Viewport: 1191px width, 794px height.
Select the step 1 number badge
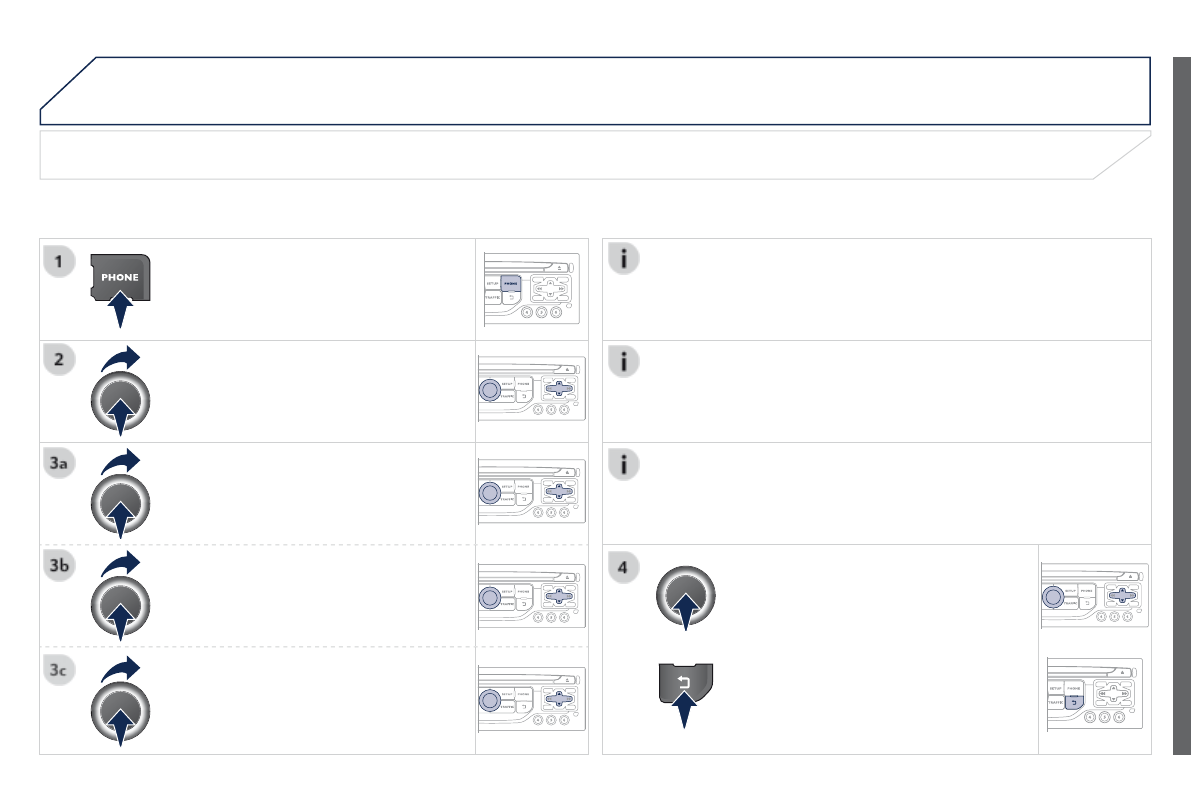[x=60, y=262]
